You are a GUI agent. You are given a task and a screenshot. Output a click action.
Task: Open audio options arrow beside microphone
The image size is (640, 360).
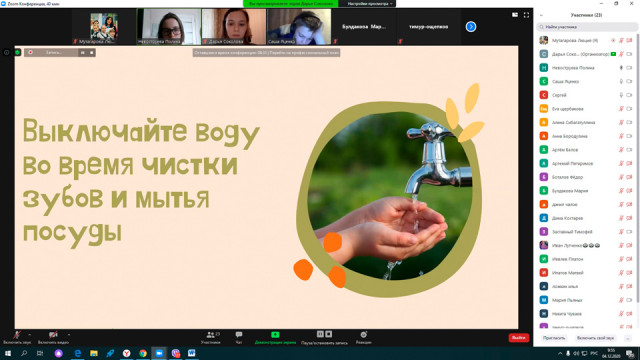[x=29, y=335]
